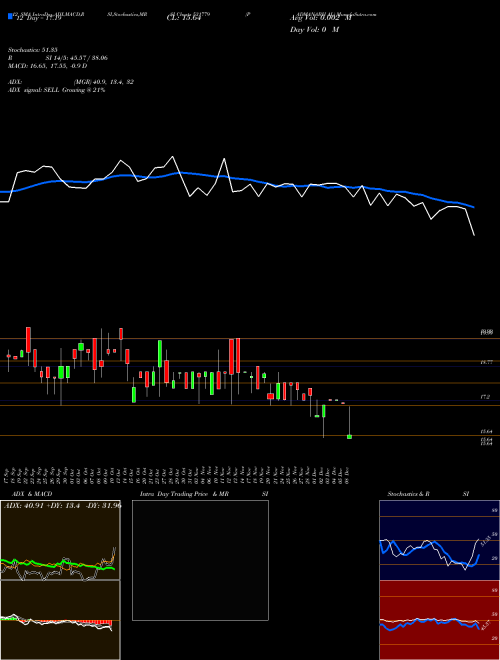This screenshot has width=500, height=660.
Task: Click the 'Intra Day Trading Price & MR' title
Action: pos(184,494)
